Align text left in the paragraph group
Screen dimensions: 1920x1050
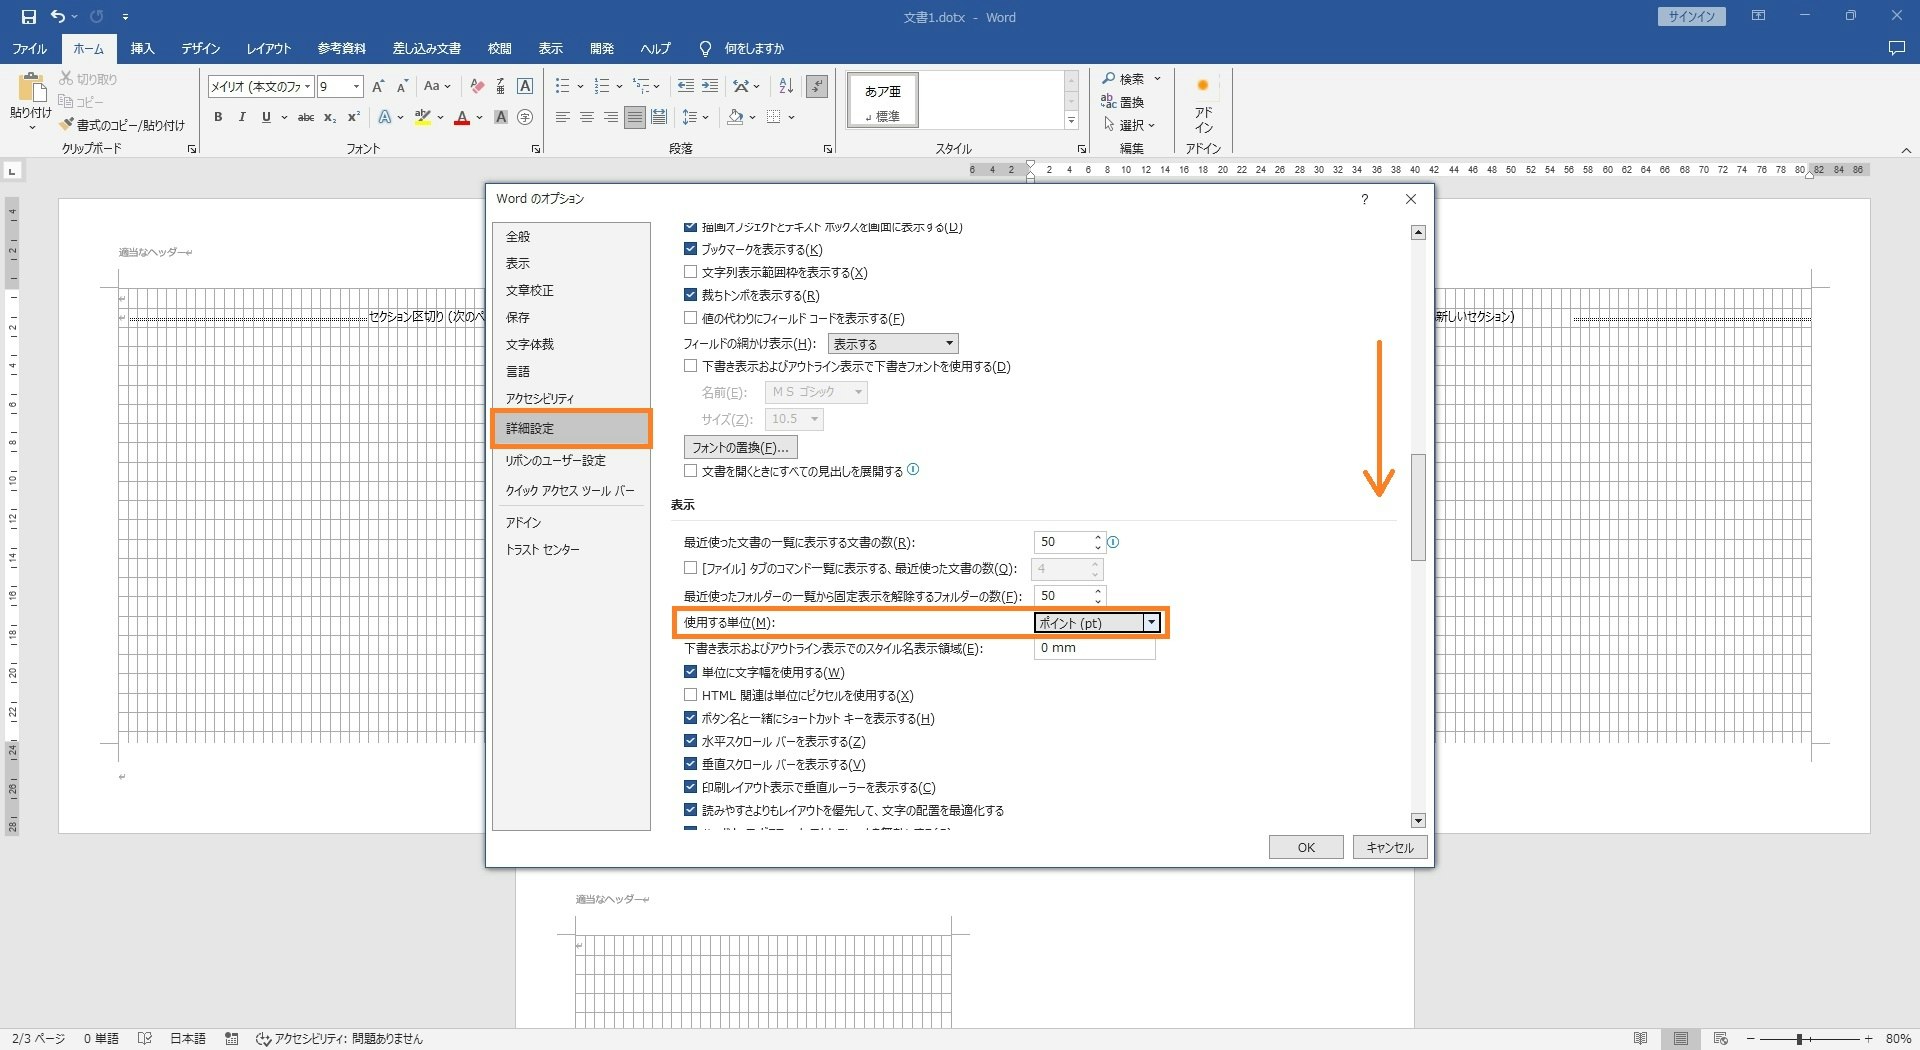coord(563,117)
